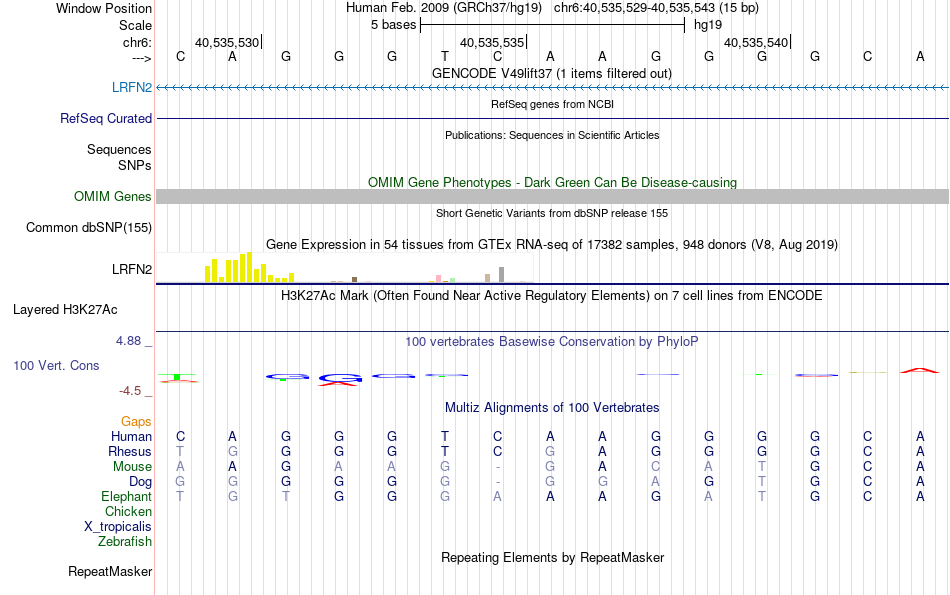Click the RepeatMasker track label
Viewport: 950px width, 595px height.
pos(110,571)
